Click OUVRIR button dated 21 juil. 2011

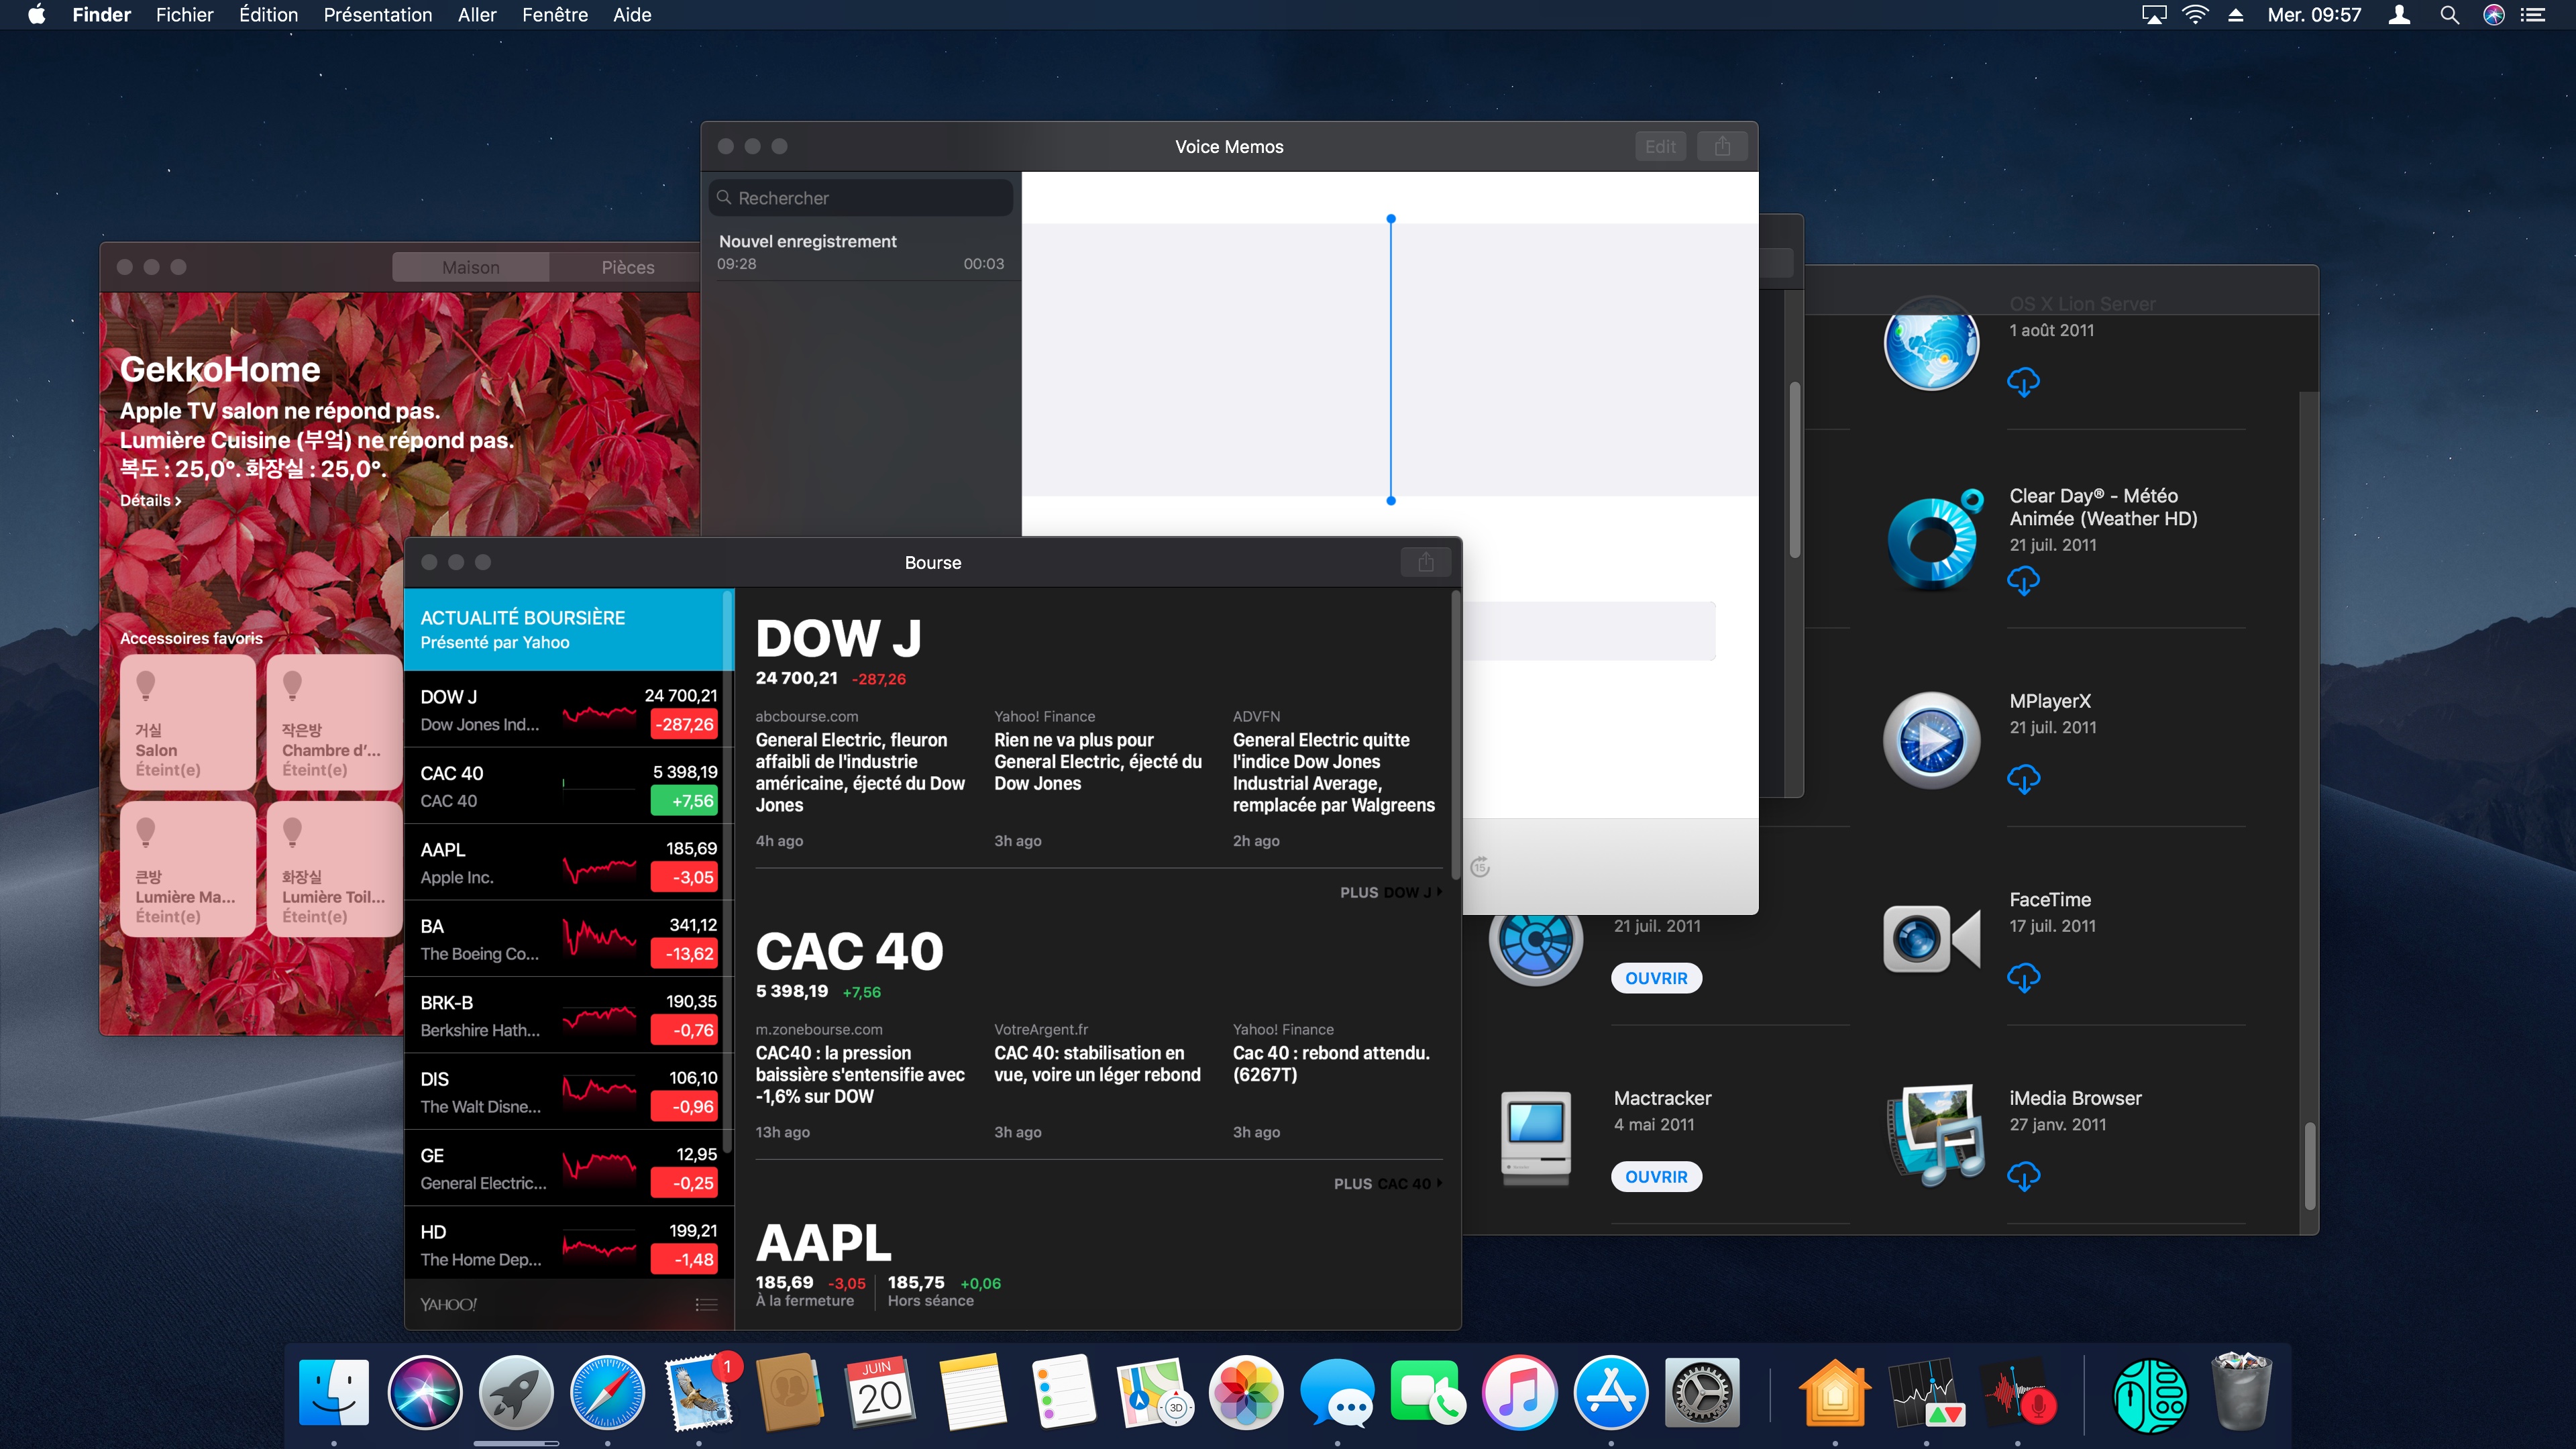tap(1656, 978)
